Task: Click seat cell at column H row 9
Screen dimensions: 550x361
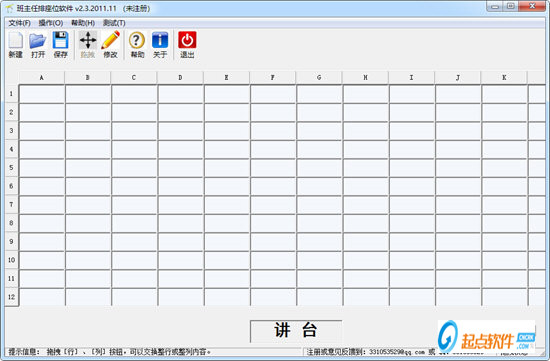Action: pyautogui.click(x=366, y=242)
